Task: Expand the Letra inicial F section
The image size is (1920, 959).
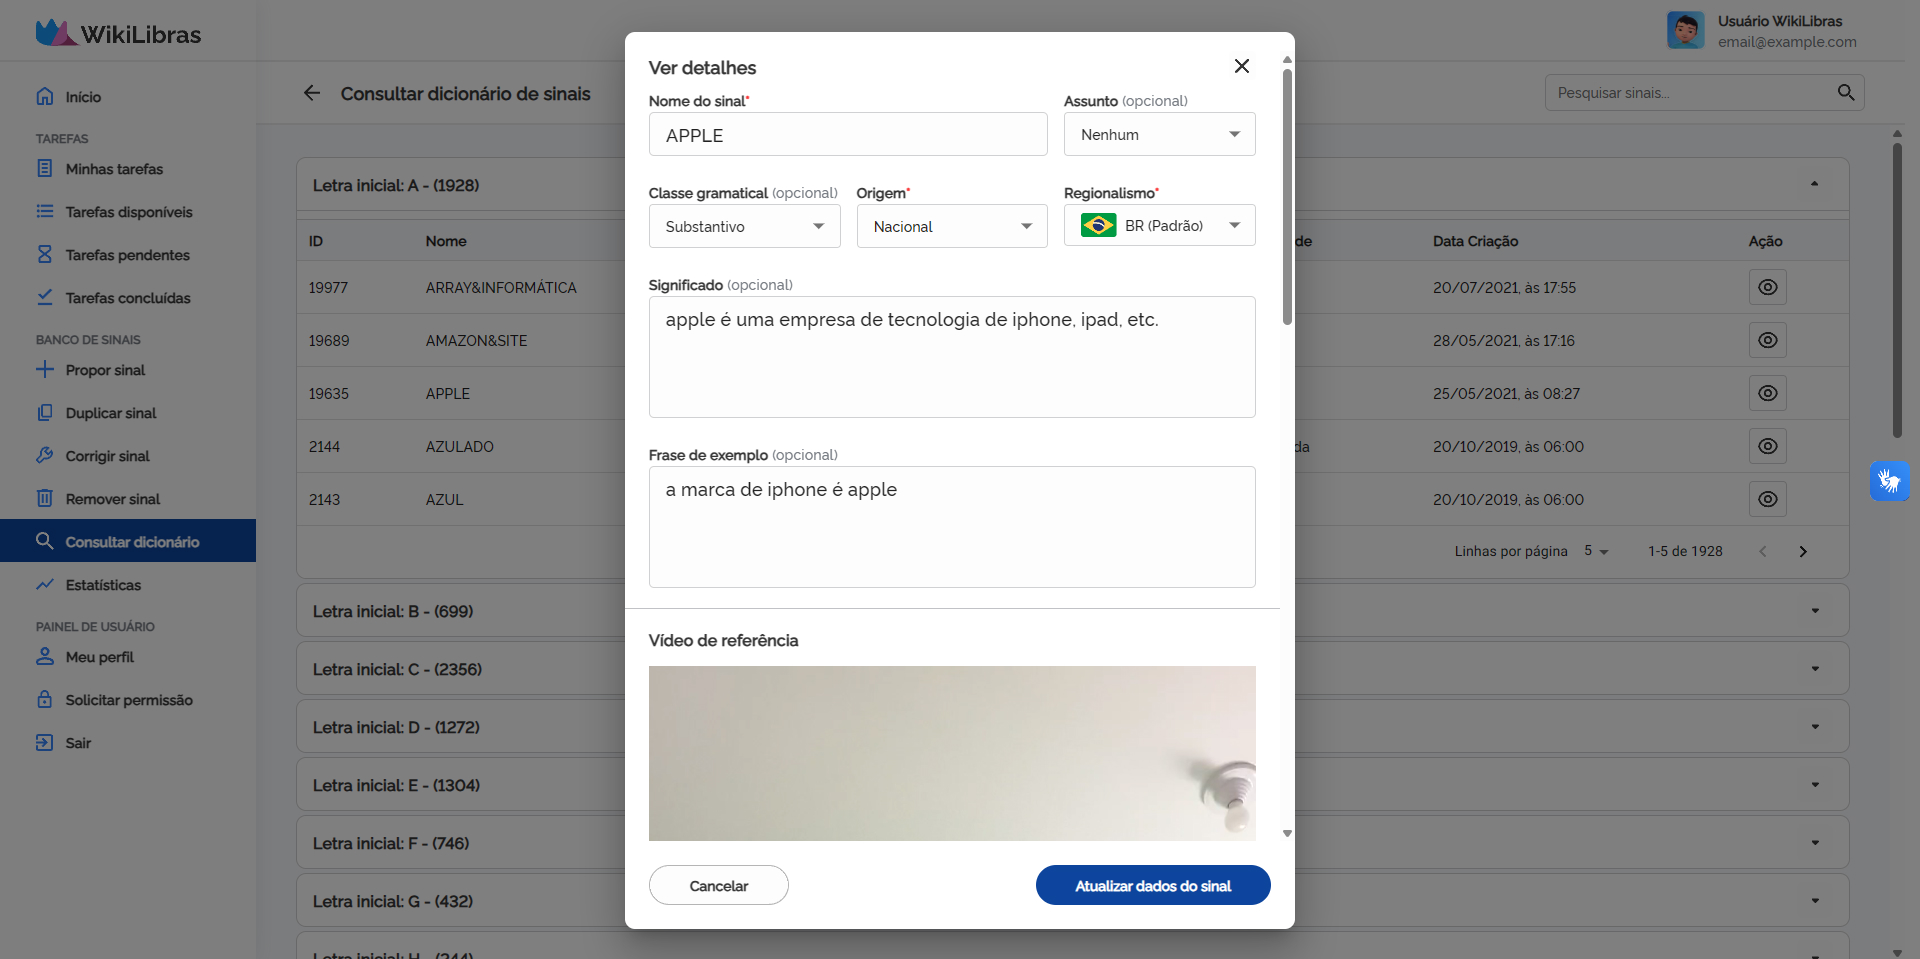Action: pos(1815,843)
